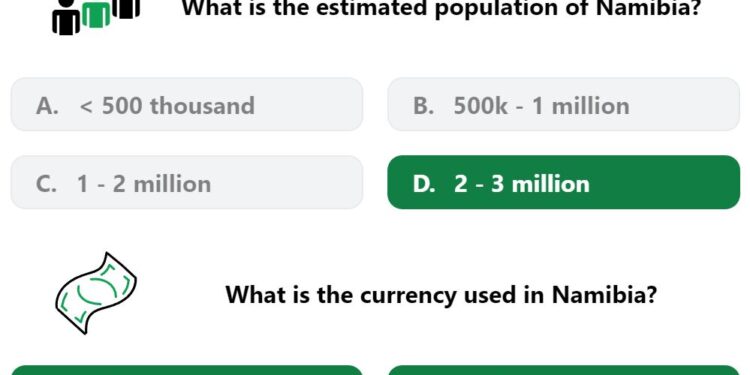
Task: Click the left black person figure
Action: click(66, 18)
